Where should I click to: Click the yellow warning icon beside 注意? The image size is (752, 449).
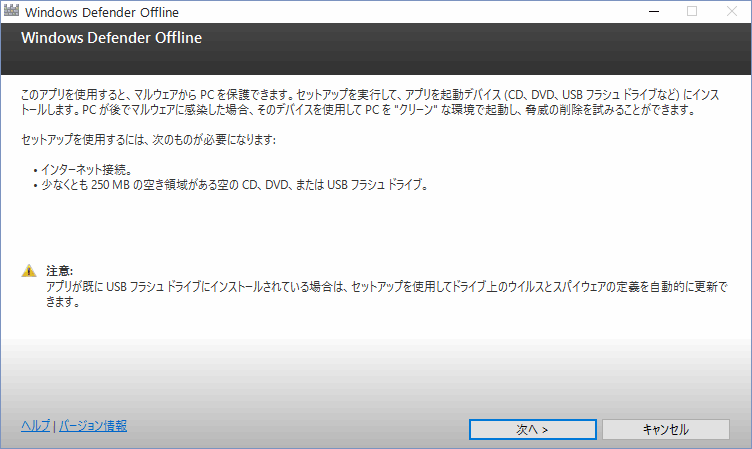coord(29,271)
